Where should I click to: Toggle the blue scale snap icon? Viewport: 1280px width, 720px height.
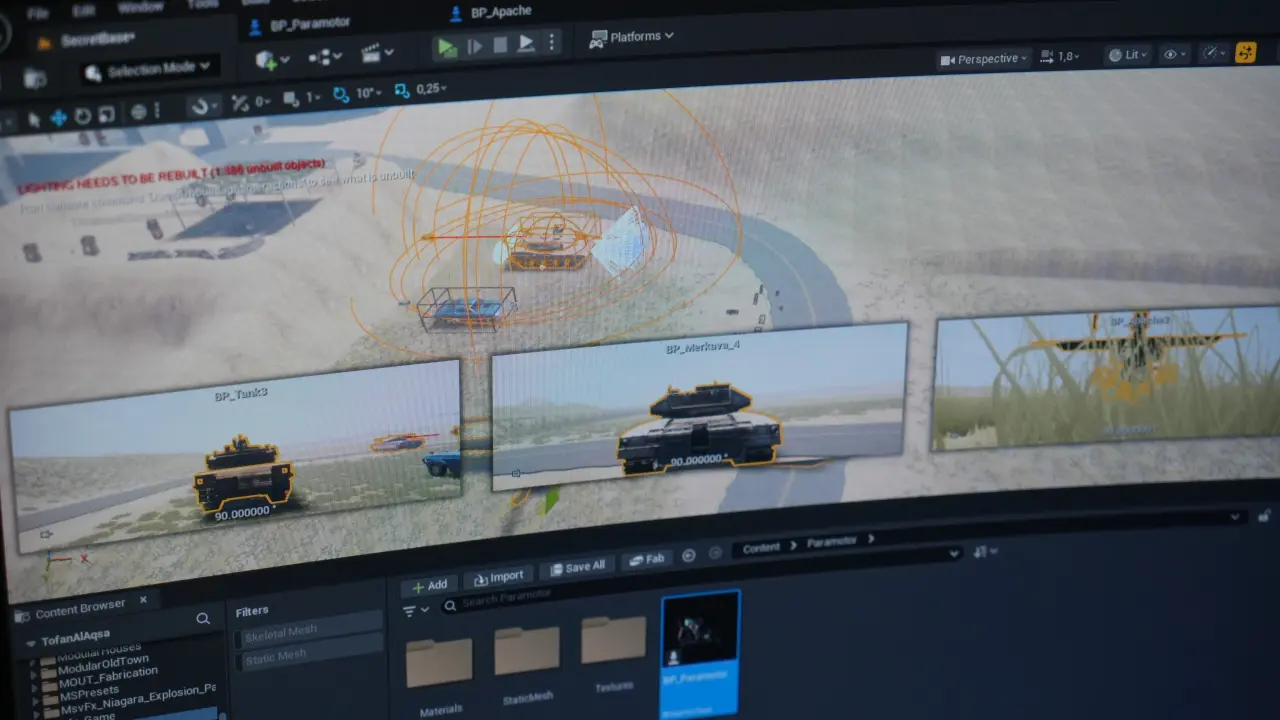coord(402,91)
